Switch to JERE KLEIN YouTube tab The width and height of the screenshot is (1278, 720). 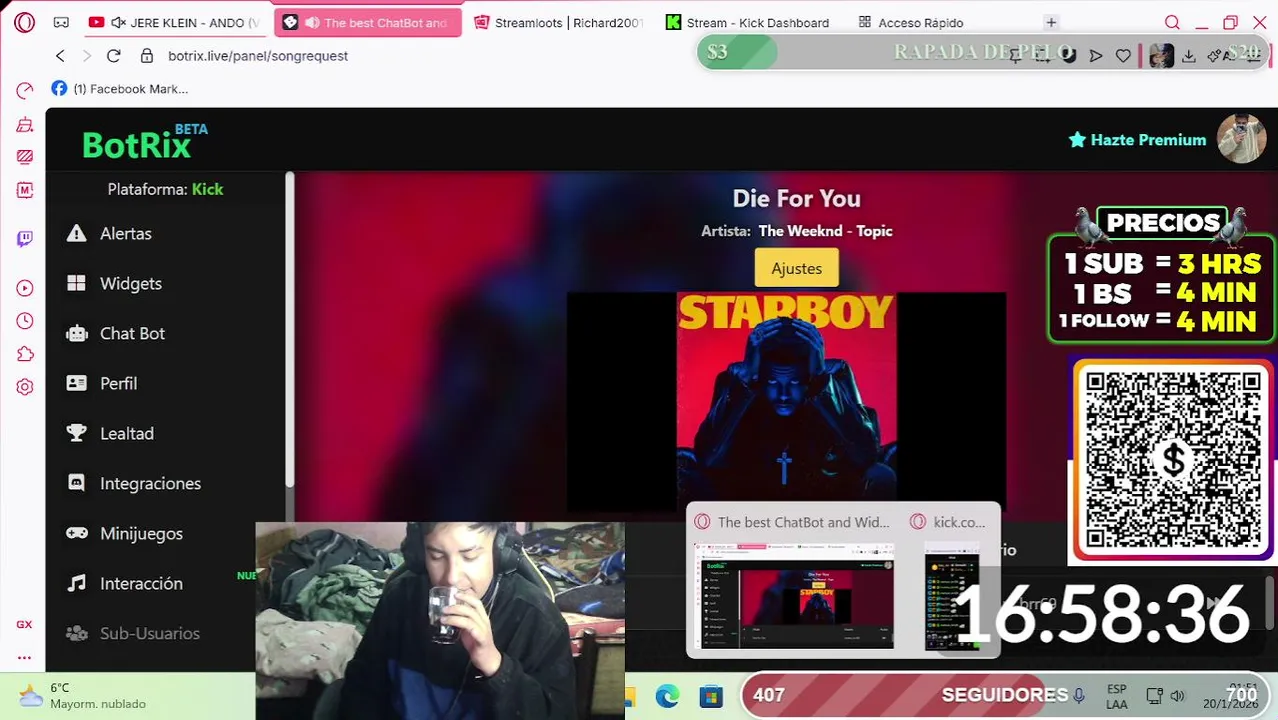coord(174,22)
